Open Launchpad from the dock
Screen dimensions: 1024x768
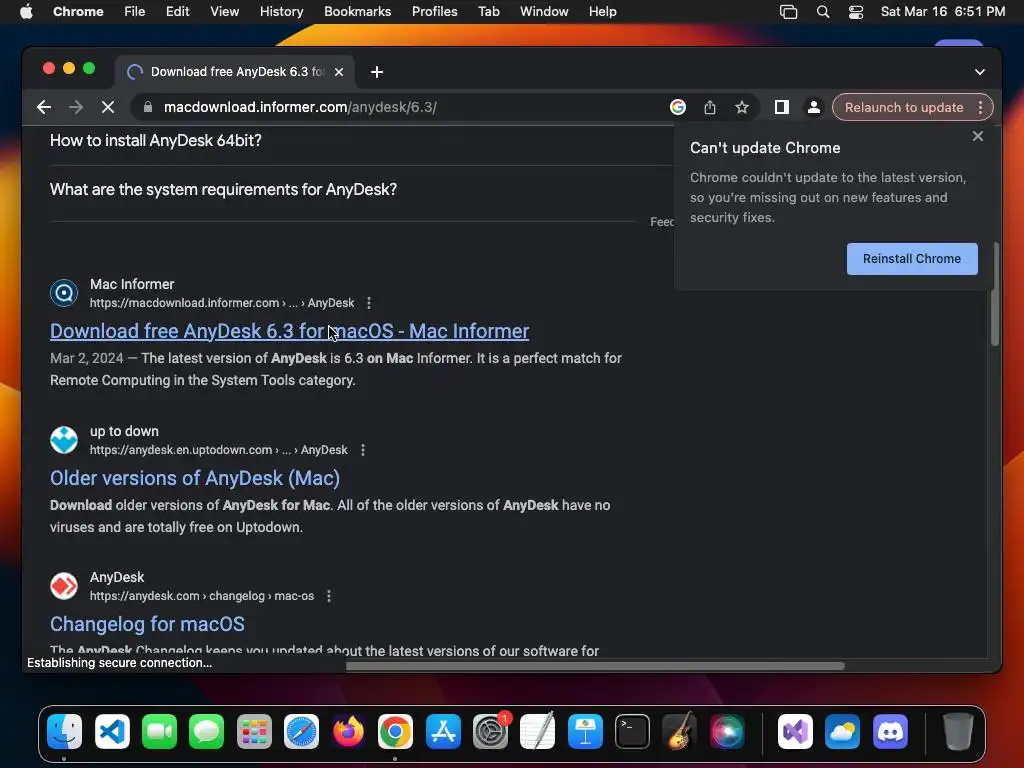click(254, 731)
